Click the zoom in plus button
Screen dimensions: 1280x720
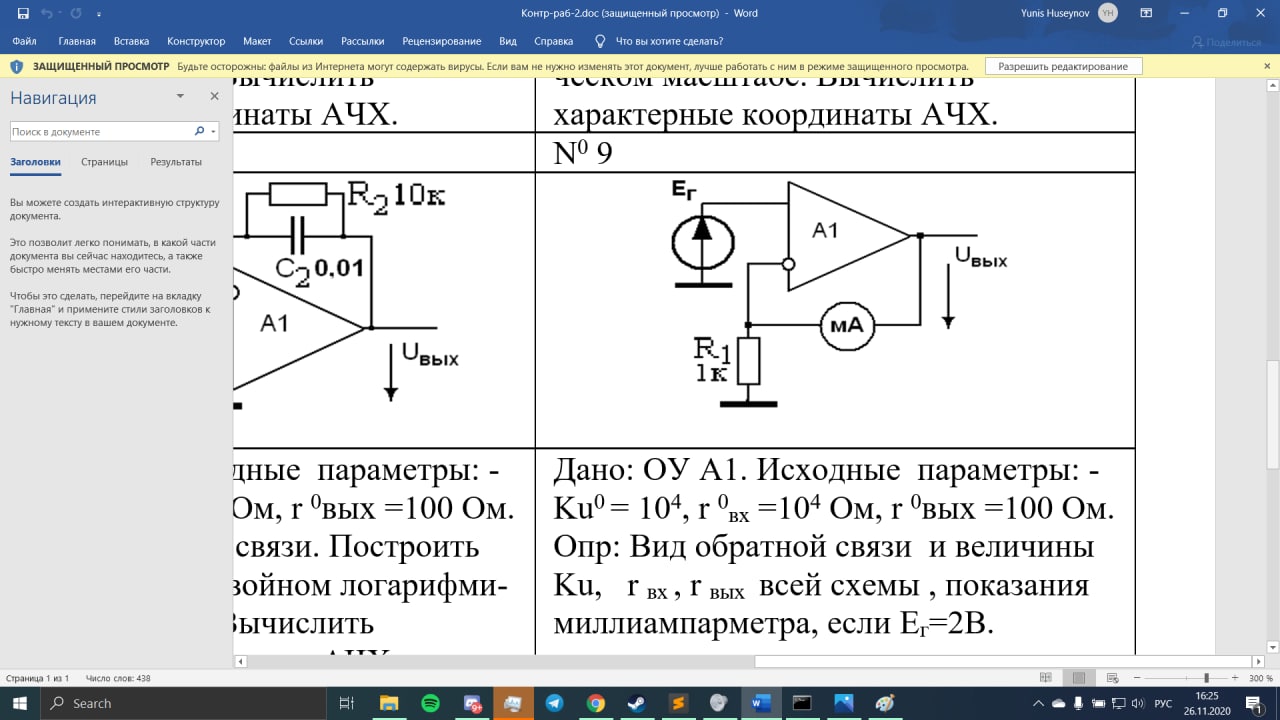(x=1236, y=678)
